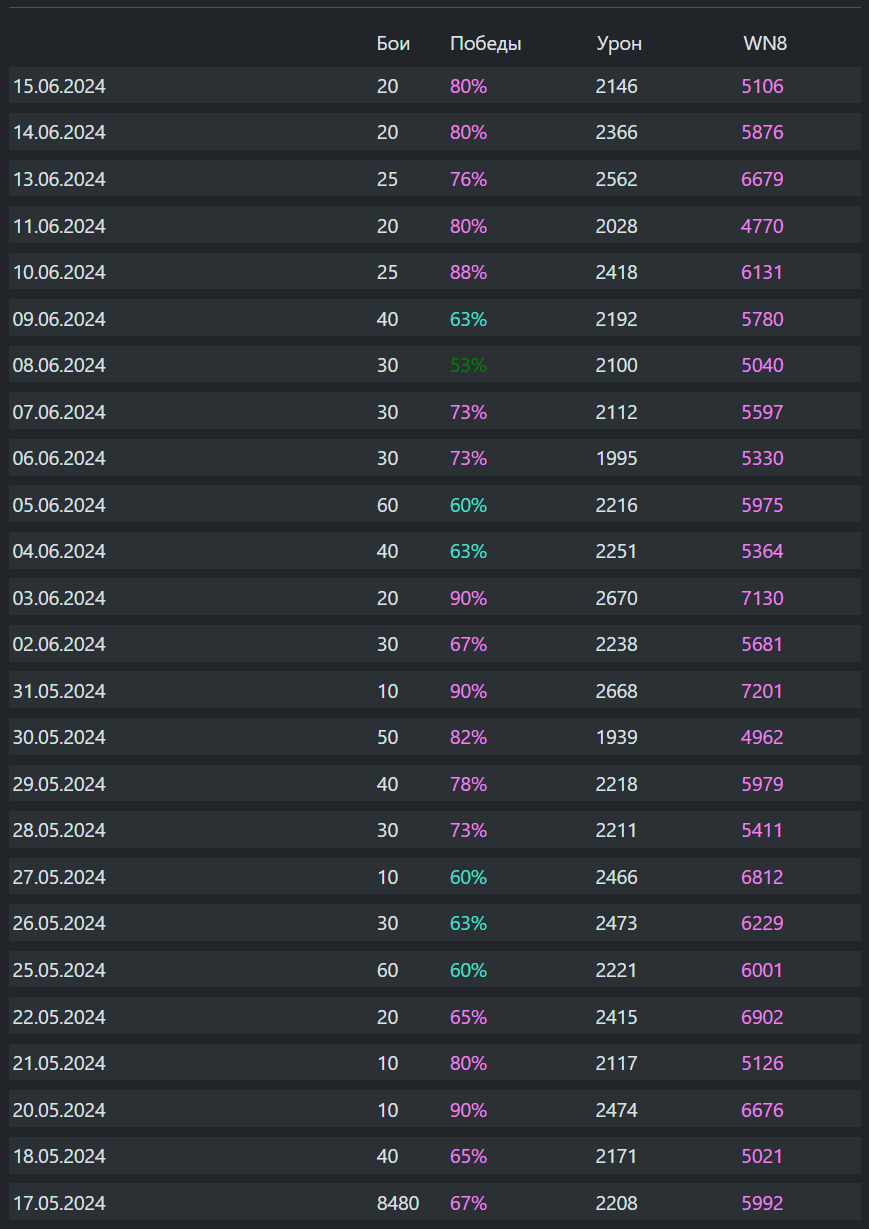Click the 31.05.2024 date entry
Screen dimensions: 869x1229
59,691
